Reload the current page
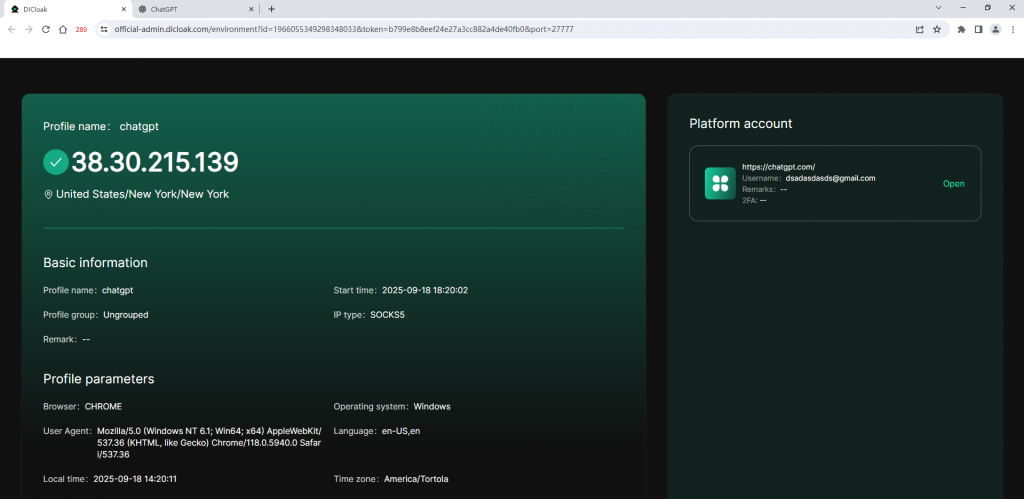Screen dimensions: 1024x499 [45, 29]
